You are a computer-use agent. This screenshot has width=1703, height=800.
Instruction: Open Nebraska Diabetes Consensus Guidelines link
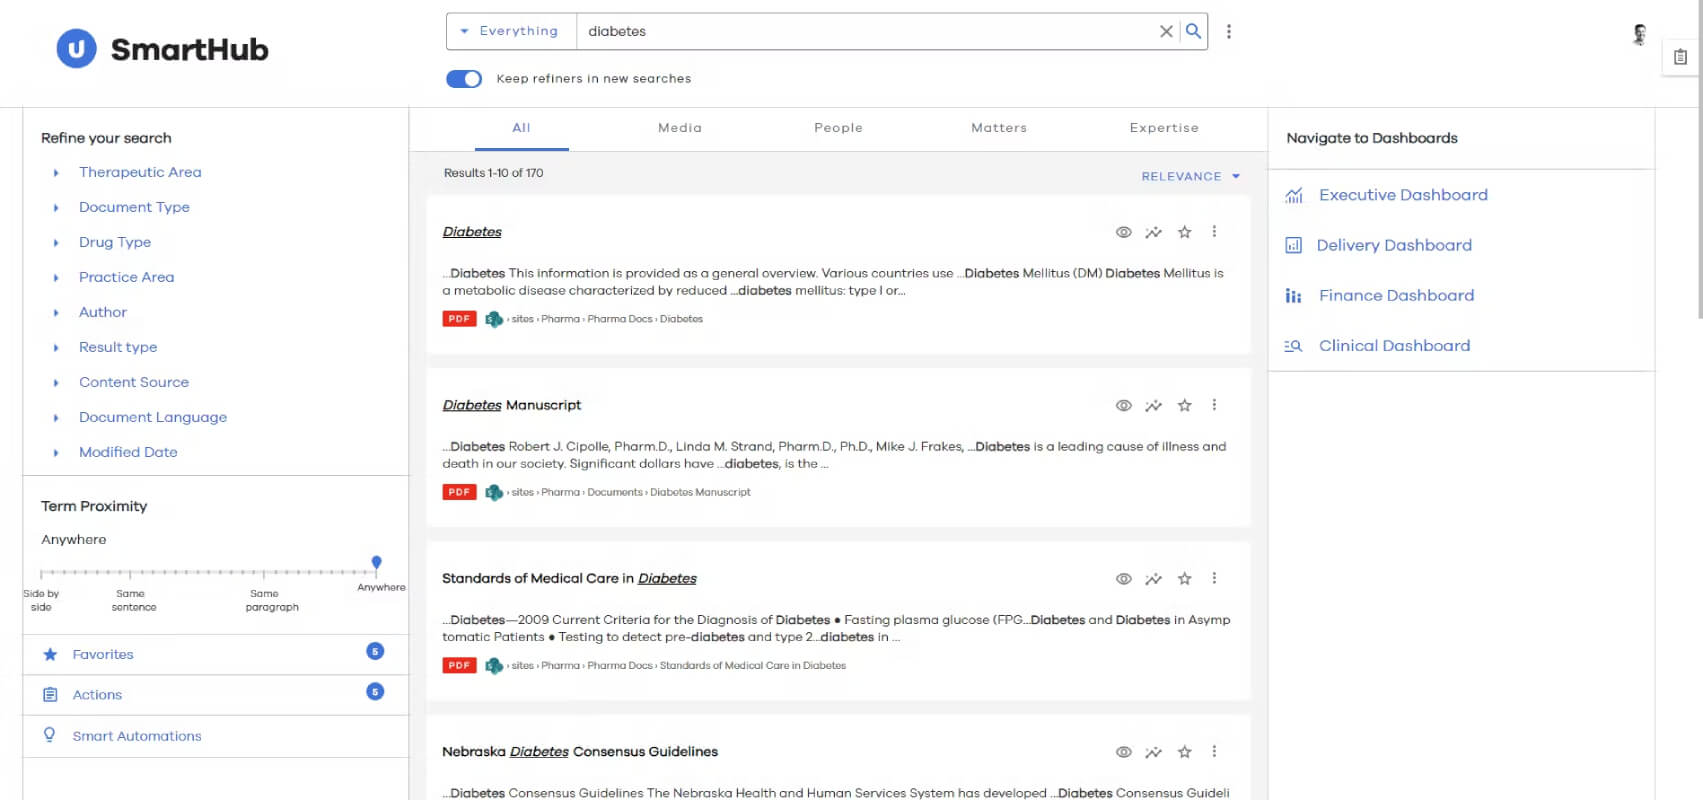(580, 752)
